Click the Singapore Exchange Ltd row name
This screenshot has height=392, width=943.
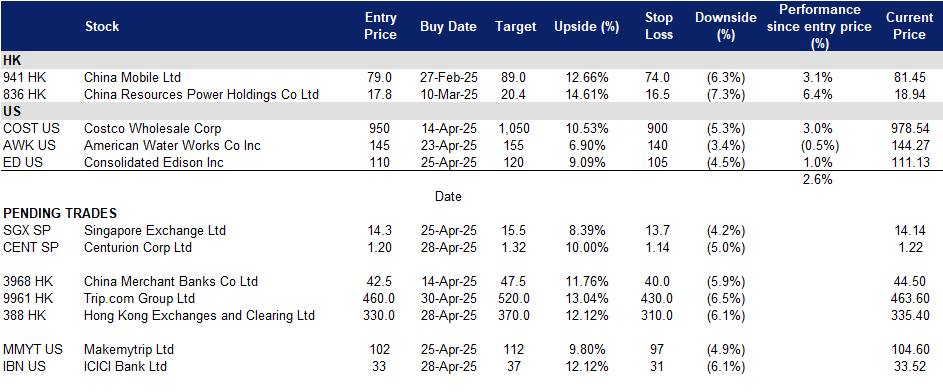pyautogui.click(x=155, y=230)
